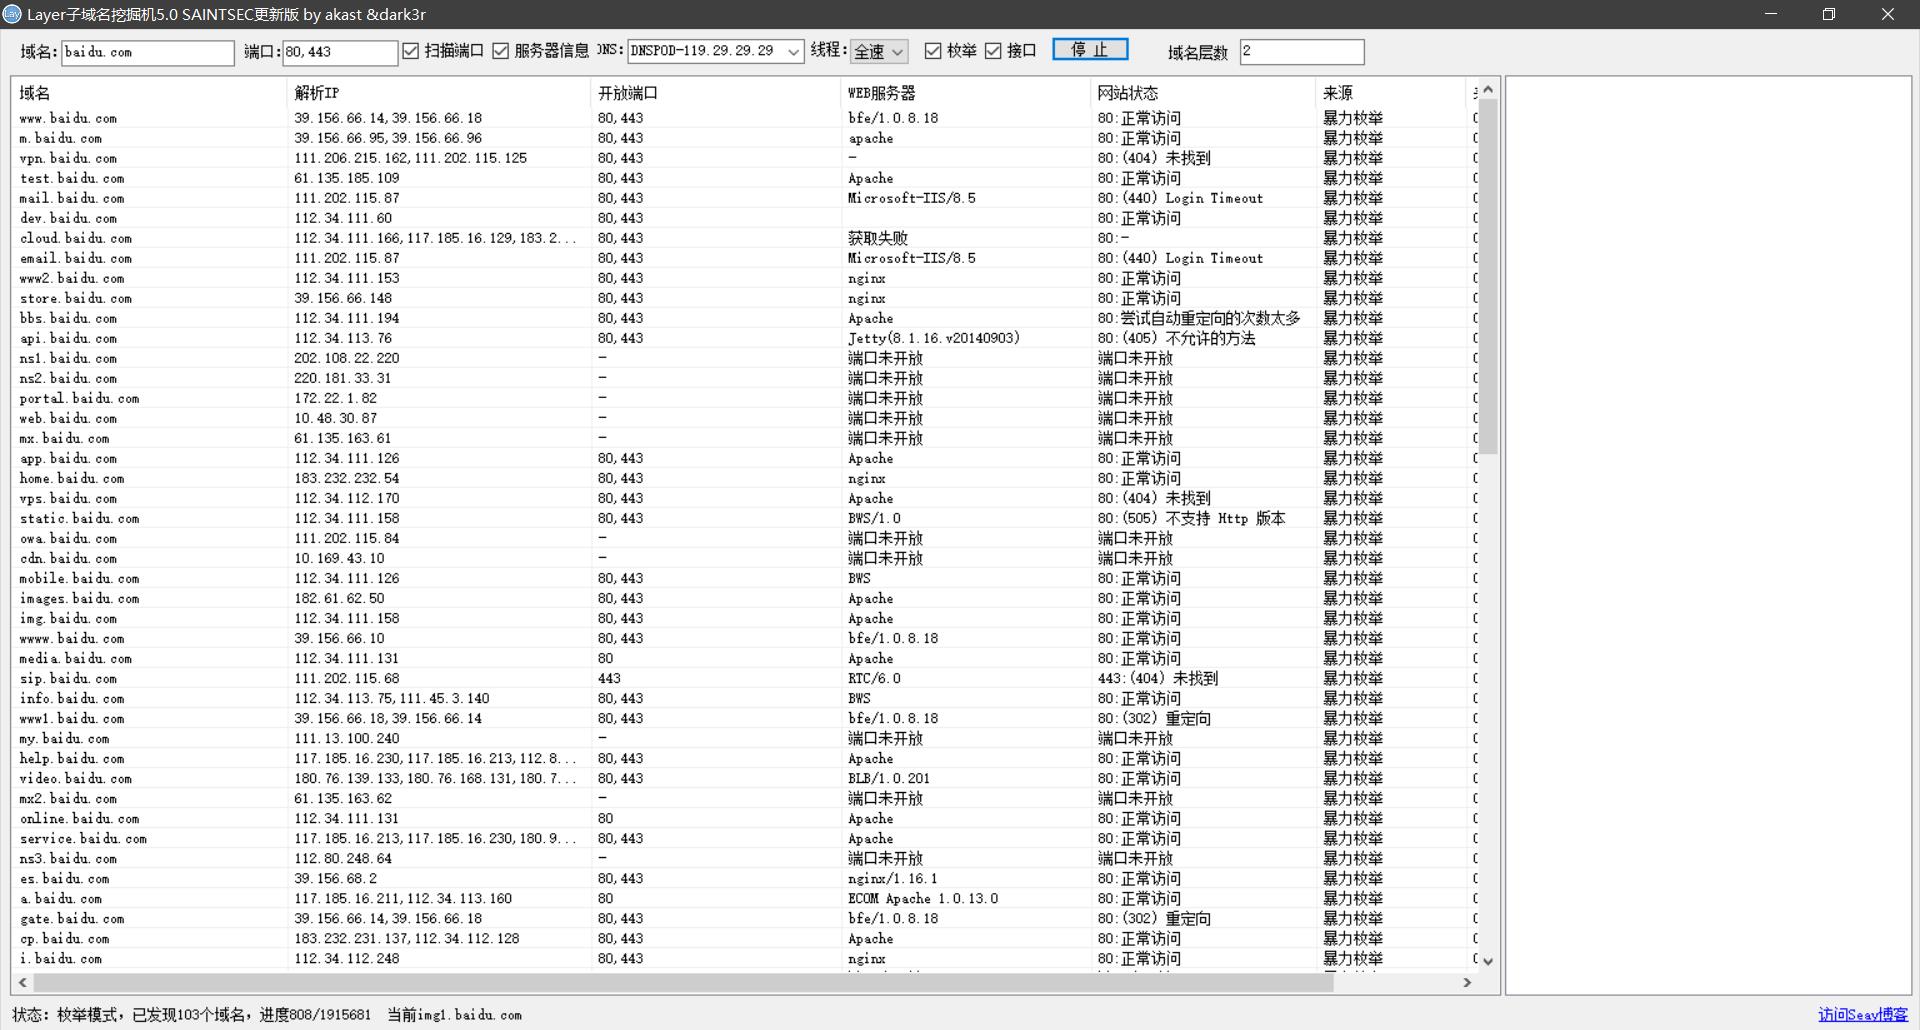This screenshot has width=1920, height=1030.
Task: Select the vpn.baidu.com row
Action: coord(745,158)
